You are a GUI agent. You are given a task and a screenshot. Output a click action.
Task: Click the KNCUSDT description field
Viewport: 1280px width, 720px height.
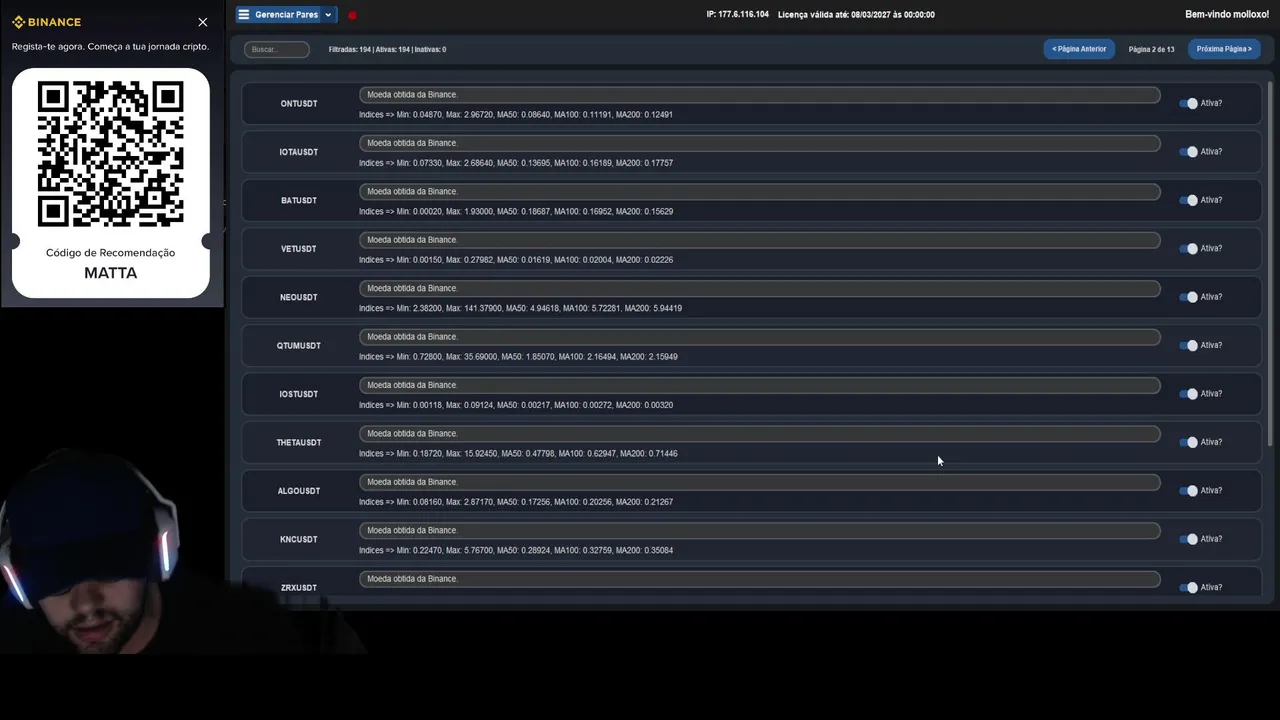(x=760, y=531)
